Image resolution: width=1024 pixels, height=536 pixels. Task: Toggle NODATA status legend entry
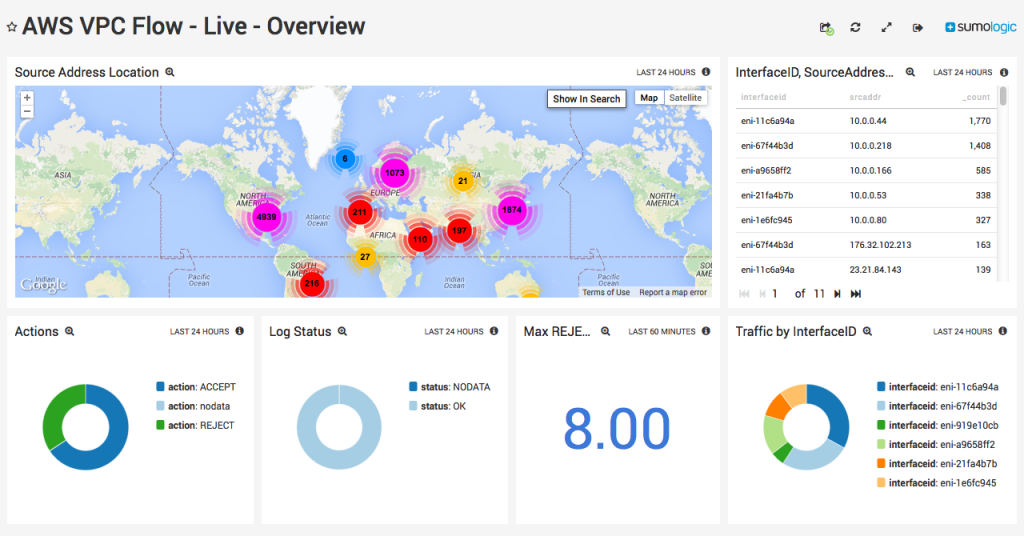click(449, 386)
